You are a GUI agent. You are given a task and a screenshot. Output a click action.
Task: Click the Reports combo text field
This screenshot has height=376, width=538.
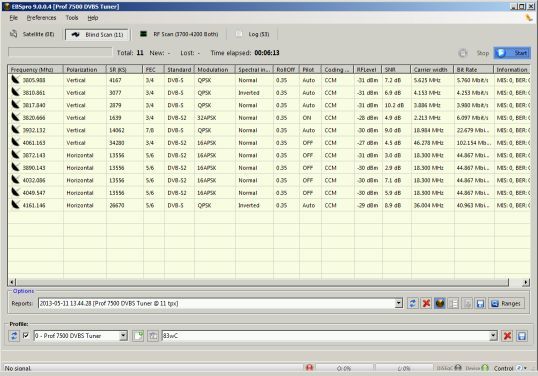(216, 303)
